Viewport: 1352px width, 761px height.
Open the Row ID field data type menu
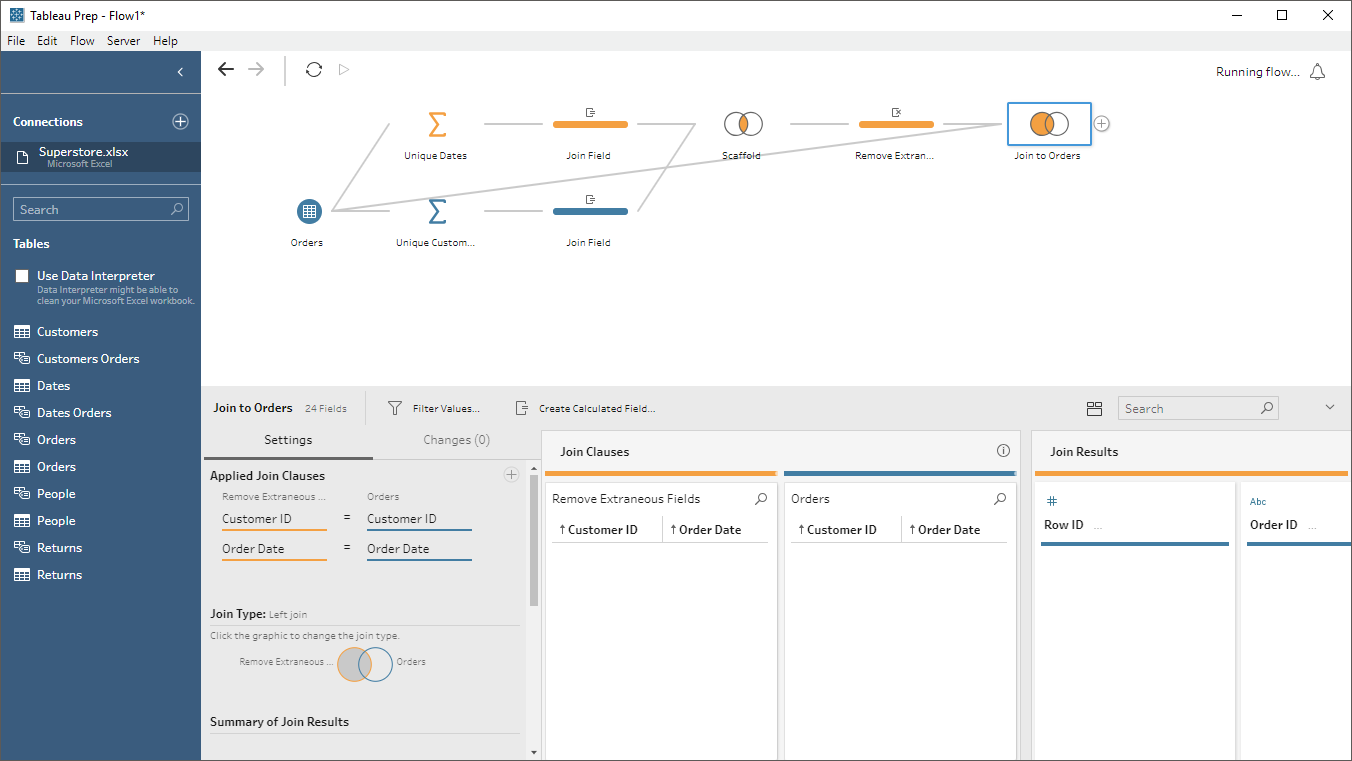click(1051, 501)
